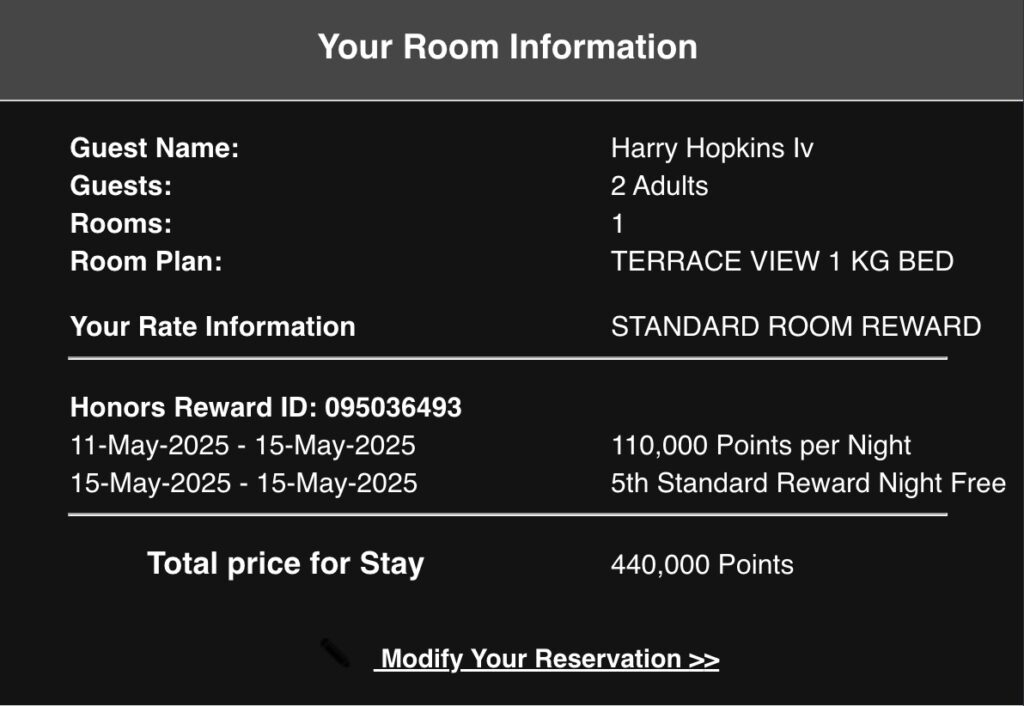Viewport: 1024px width, 706px height.
Task: Click the Rooms value of 1
Action: 617,224
